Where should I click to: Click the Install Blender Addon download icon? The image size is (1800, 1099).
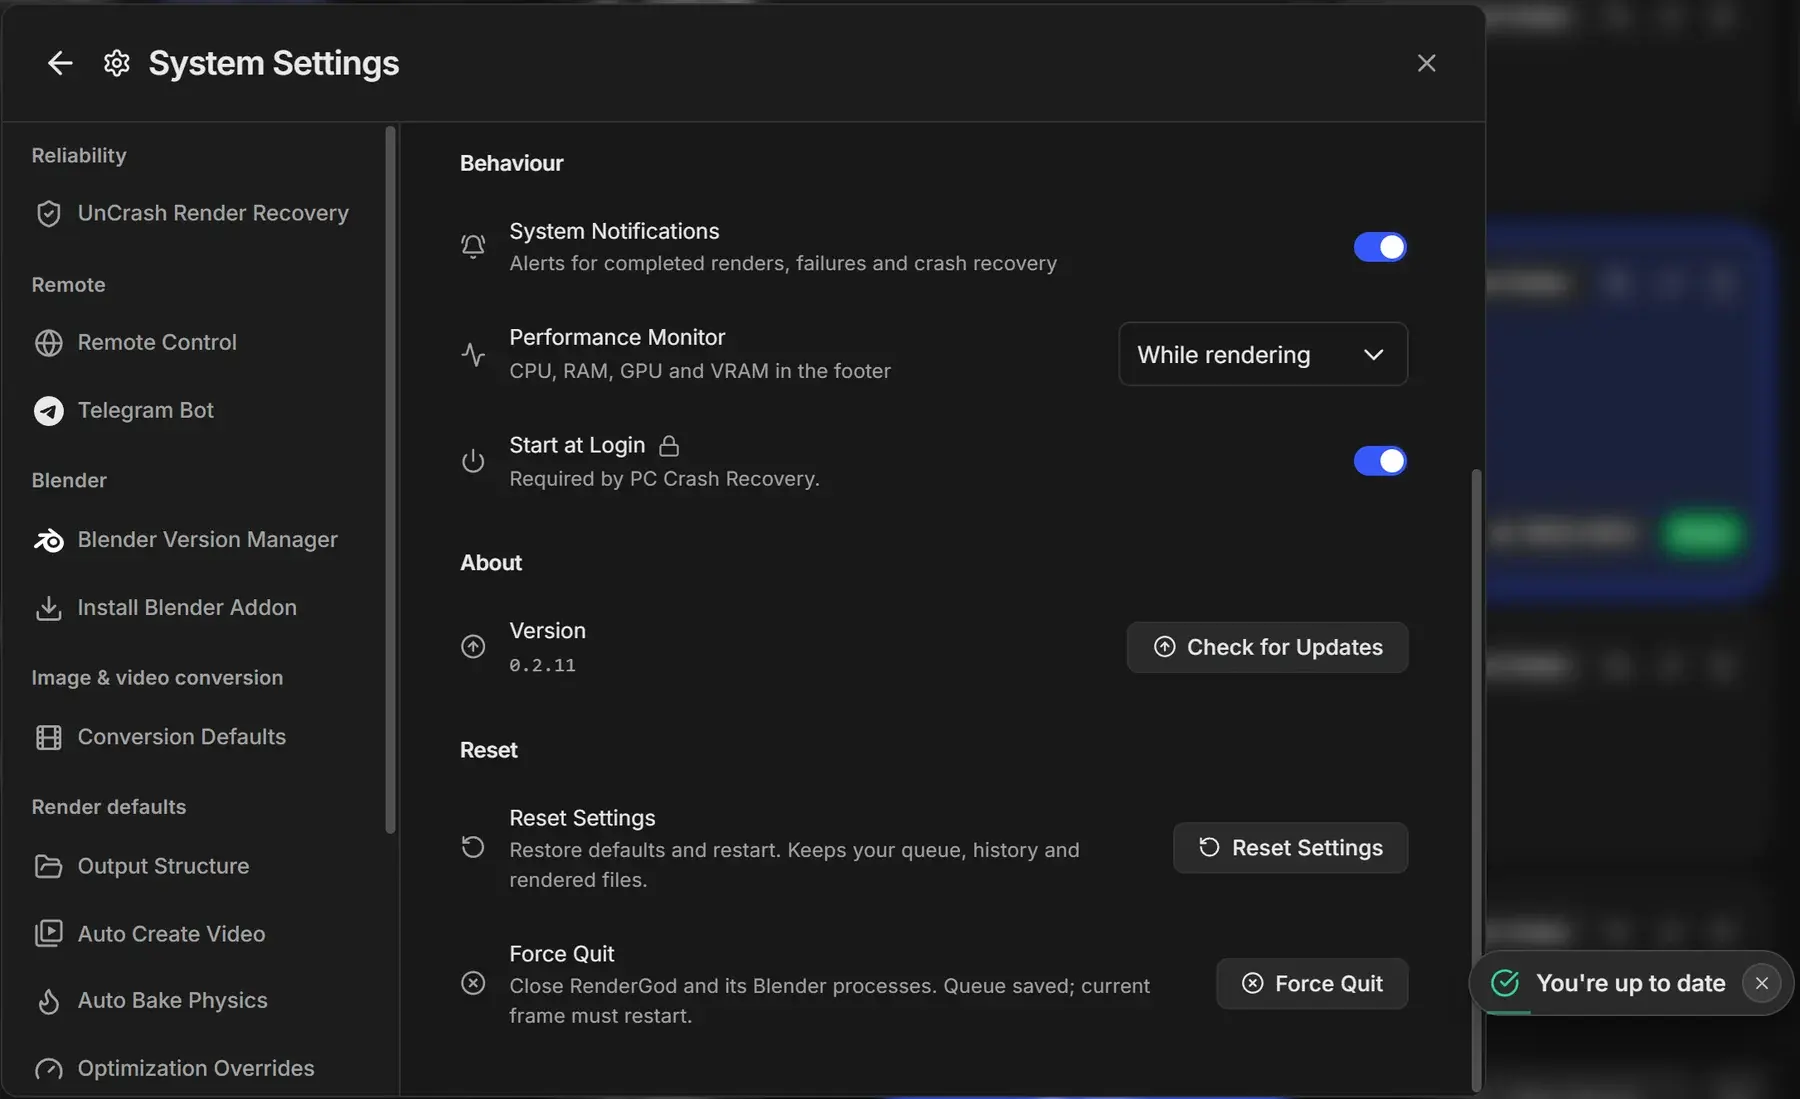tap(48, 608)
